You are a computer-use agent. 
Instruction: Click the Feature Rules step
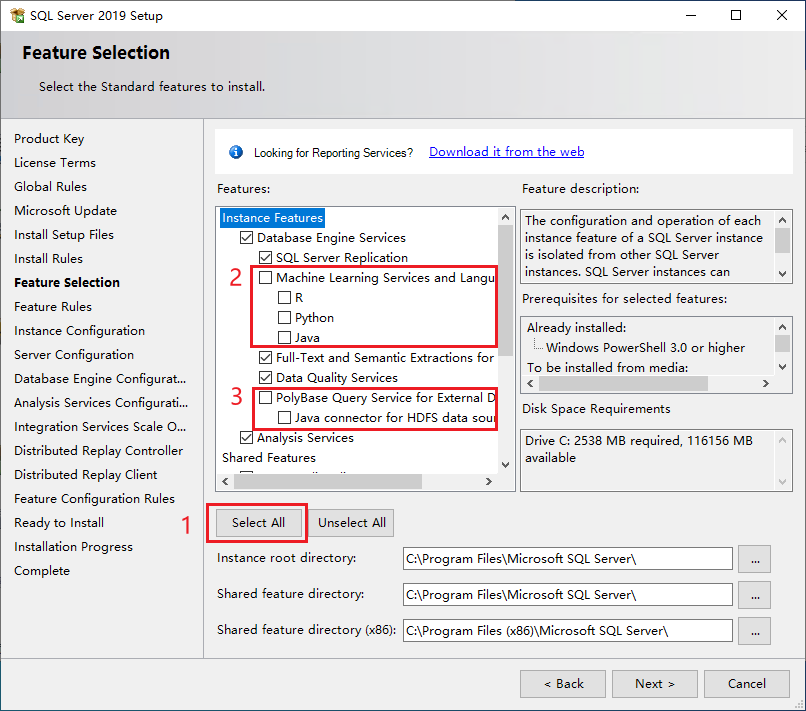pyautogui.click(x=53, y=307)
